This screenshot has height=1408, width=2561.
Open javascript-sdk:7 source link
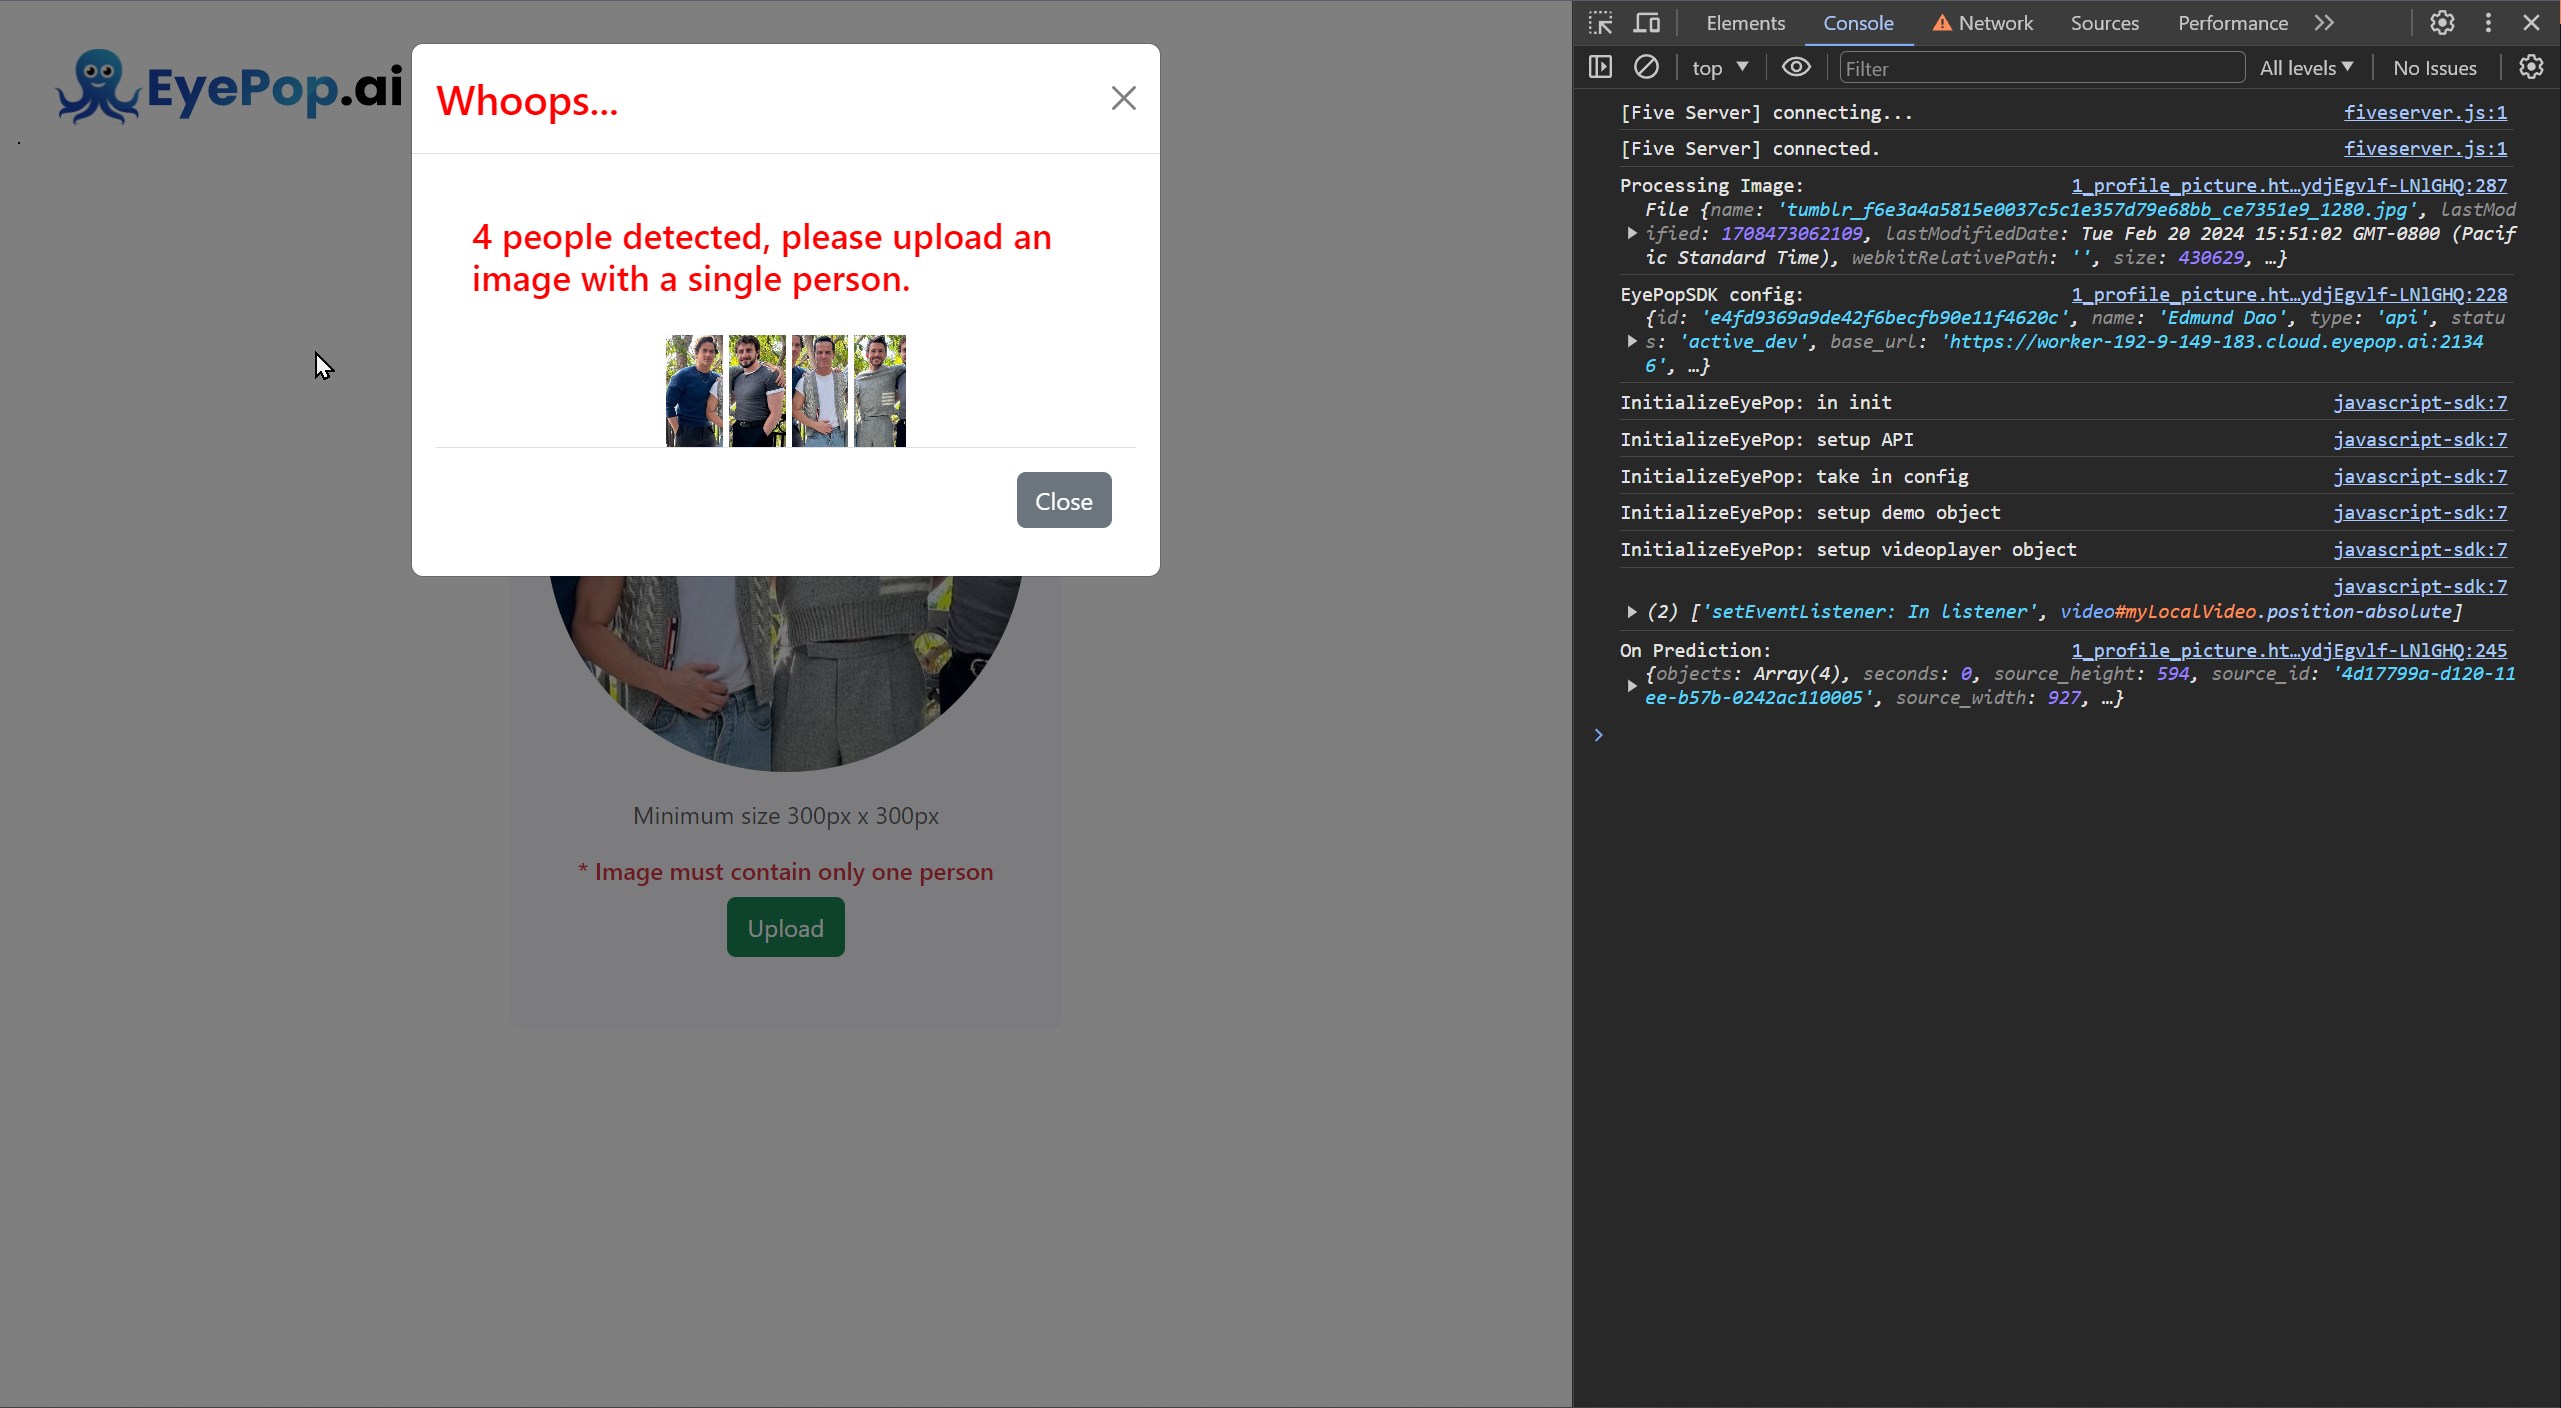coord(2420,402)
